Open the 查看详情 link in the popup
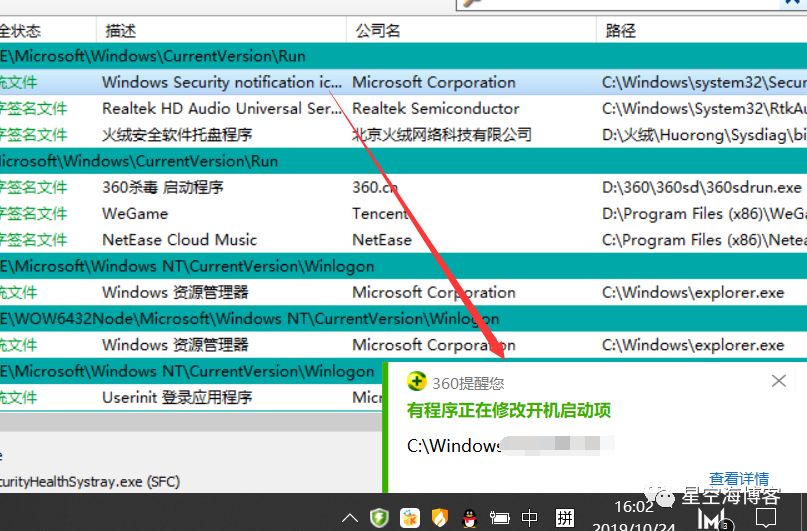This screenshot has width=807, height=531. (739, 479)
